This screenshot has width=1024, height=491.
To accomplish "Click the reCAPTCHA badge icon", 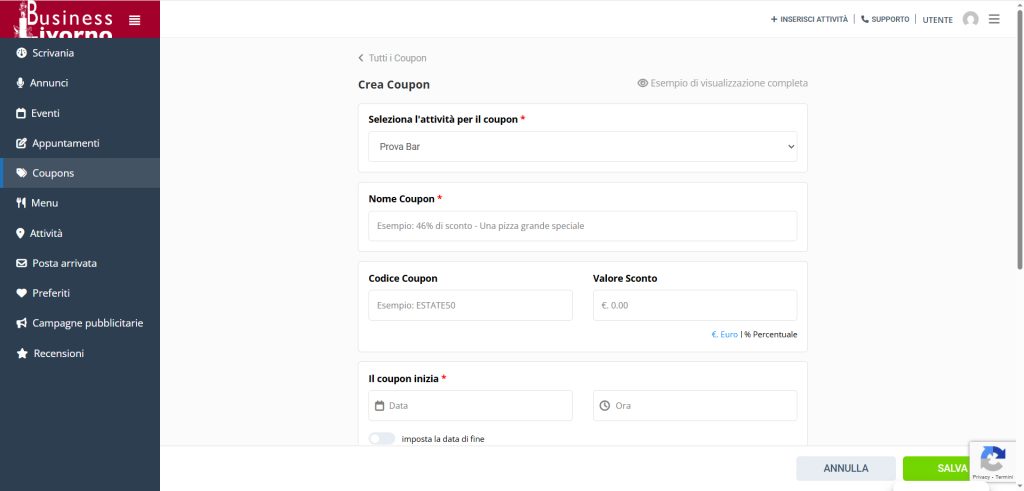I will [992, 460].
